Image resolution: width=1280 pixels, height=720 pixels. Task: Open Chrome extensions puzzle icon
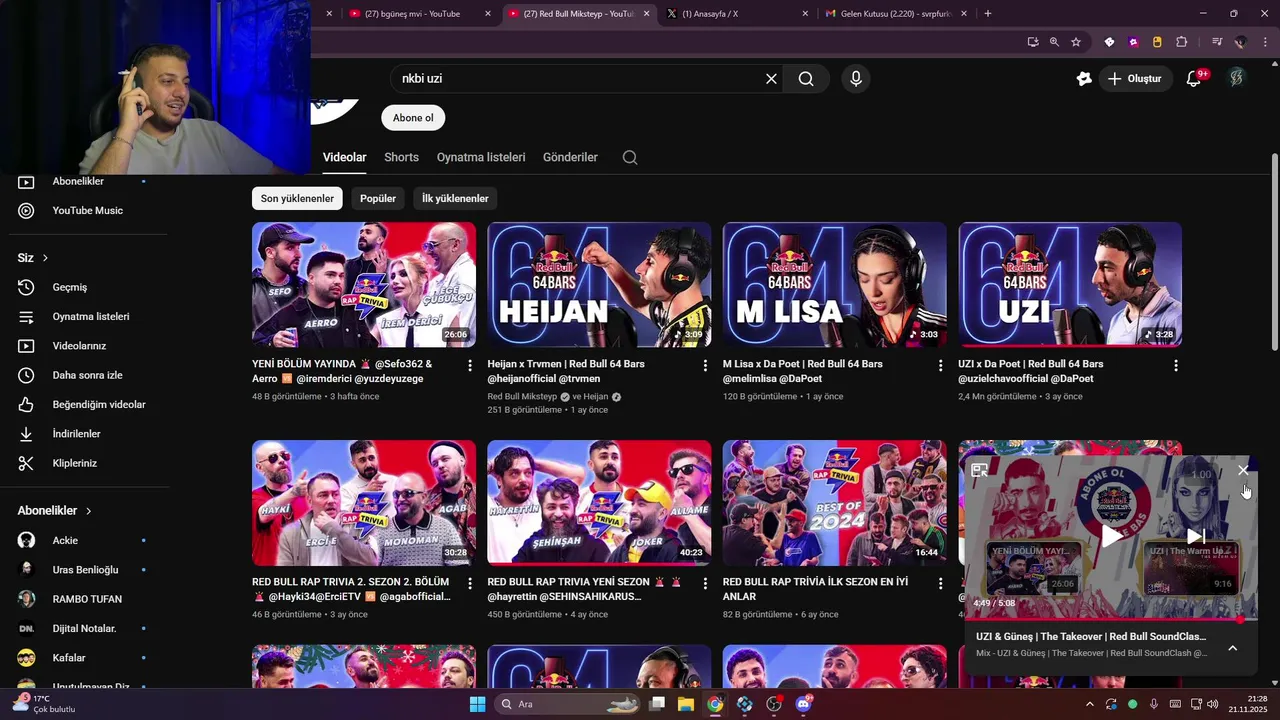[1182, 42]
